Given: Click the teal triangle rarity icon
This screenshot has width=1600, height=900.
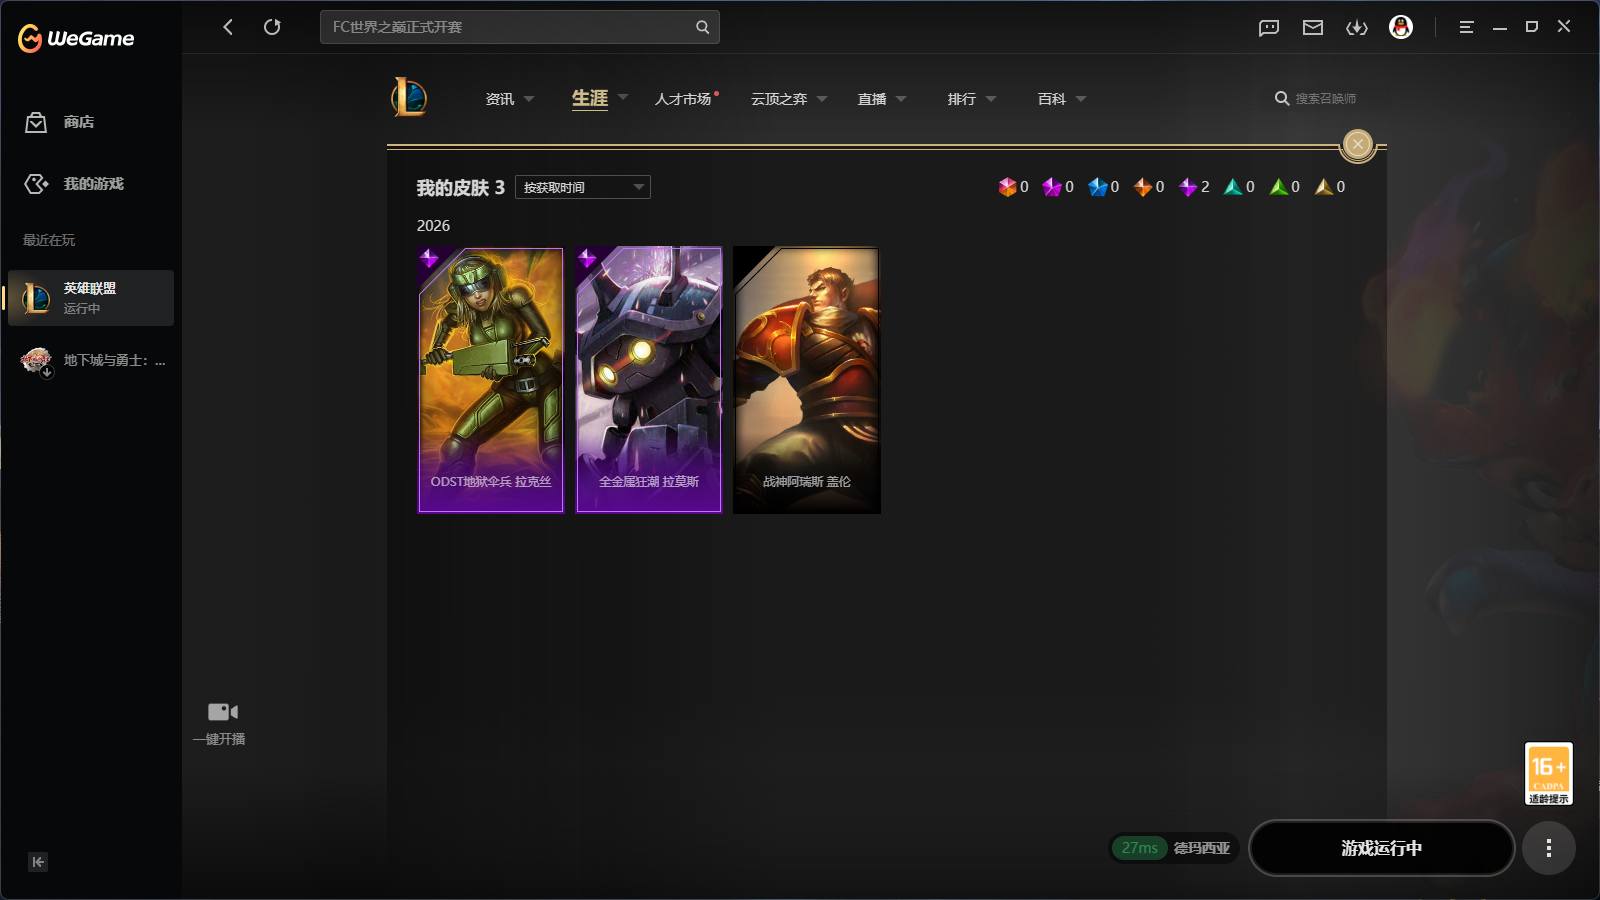Looking at the screenshot, I should [1233, 187].
